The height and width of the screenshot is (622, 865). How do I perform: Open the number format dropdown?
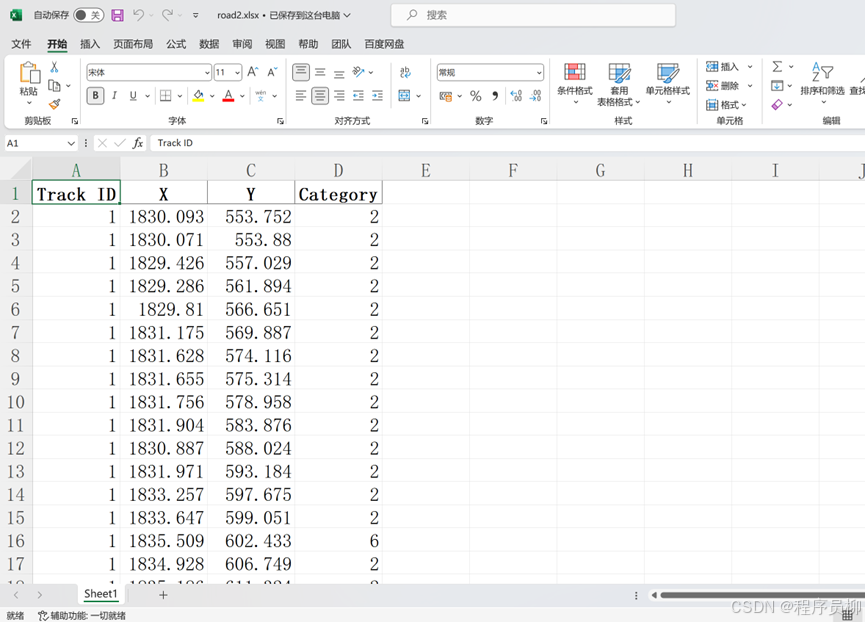coord(539,72)
